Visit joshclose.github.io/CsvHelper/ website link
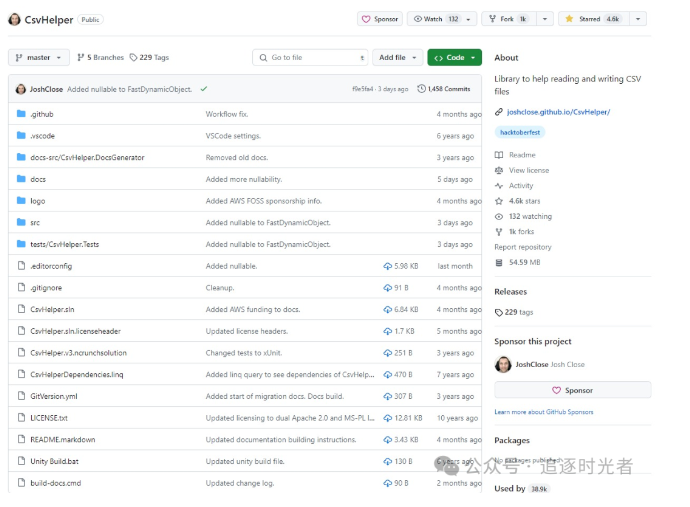Viewport: 690px width, 507px height. [558, 112]
